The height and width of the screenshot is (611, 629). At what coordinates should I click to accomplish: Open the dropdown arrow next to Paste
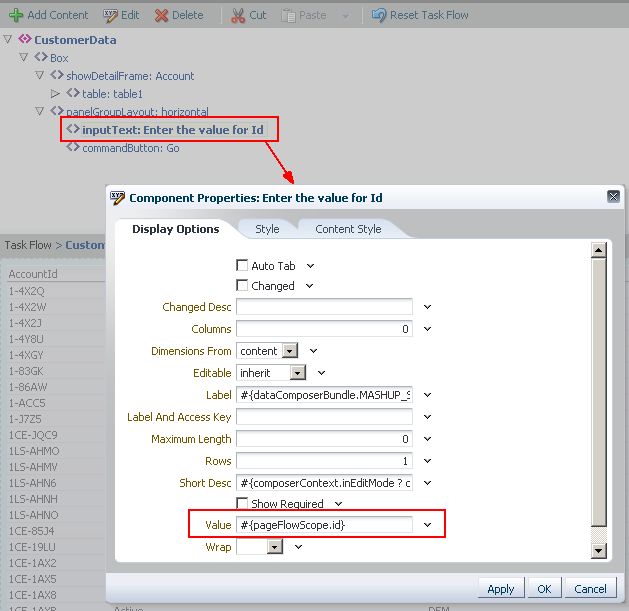pos(345,16)
